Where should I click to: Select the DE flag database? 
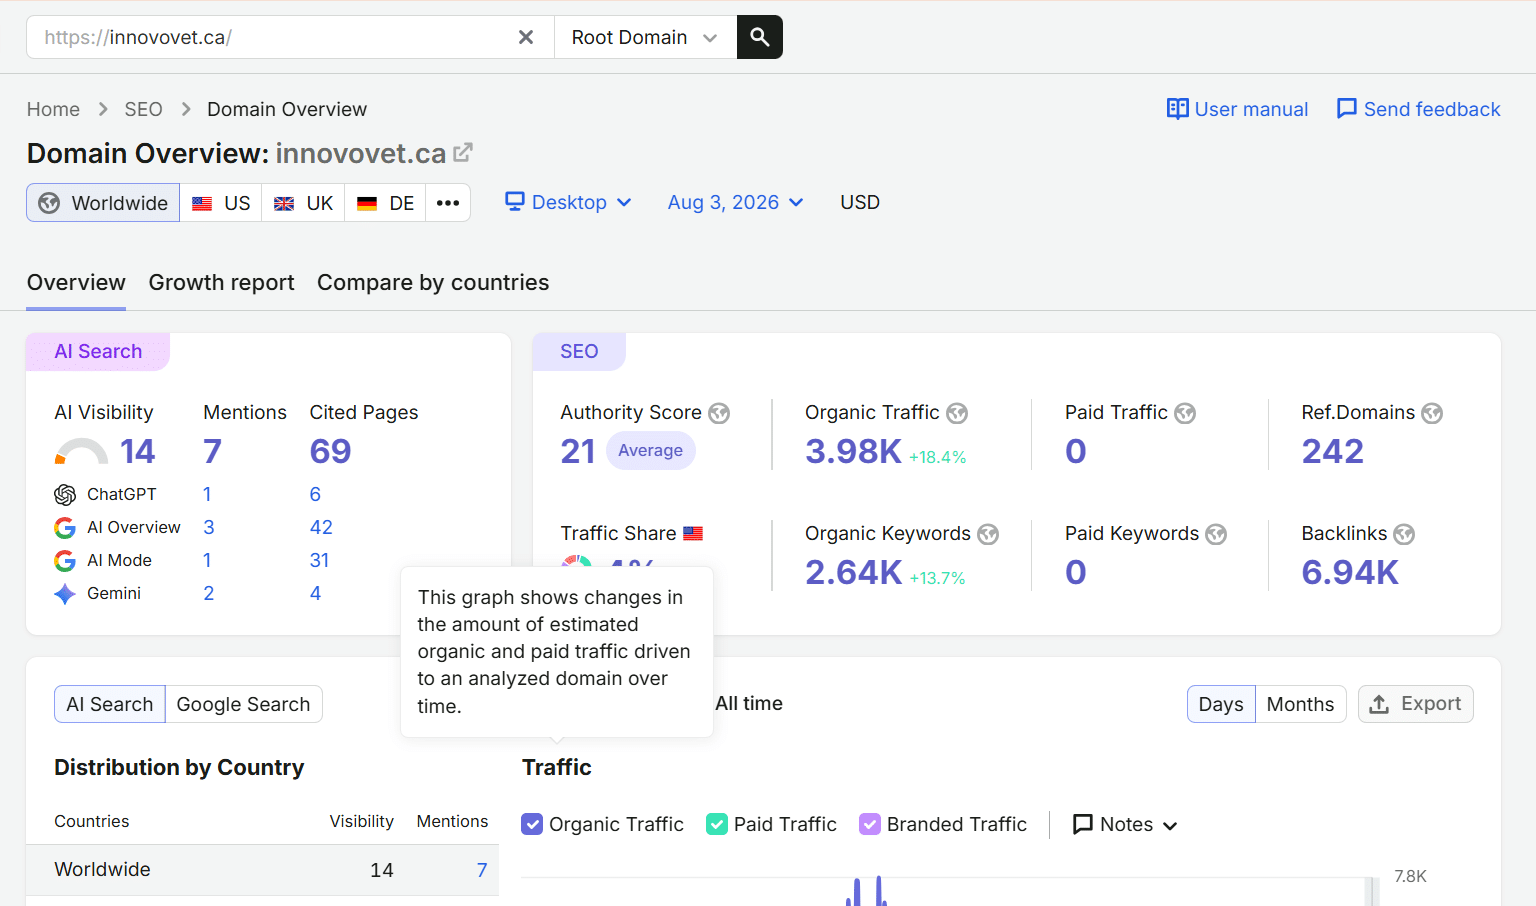pyautogui.click(x=385, y=203)
